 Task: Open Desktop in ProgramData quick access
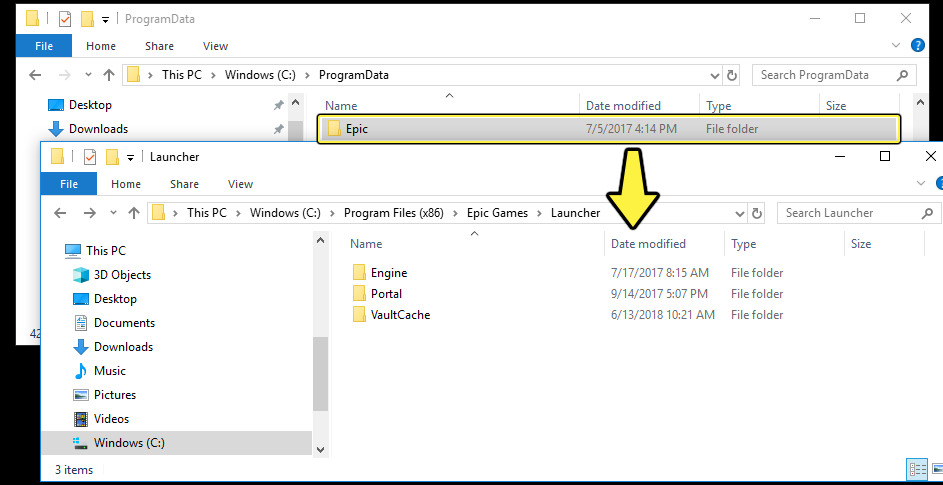click(x=80, y=105)
